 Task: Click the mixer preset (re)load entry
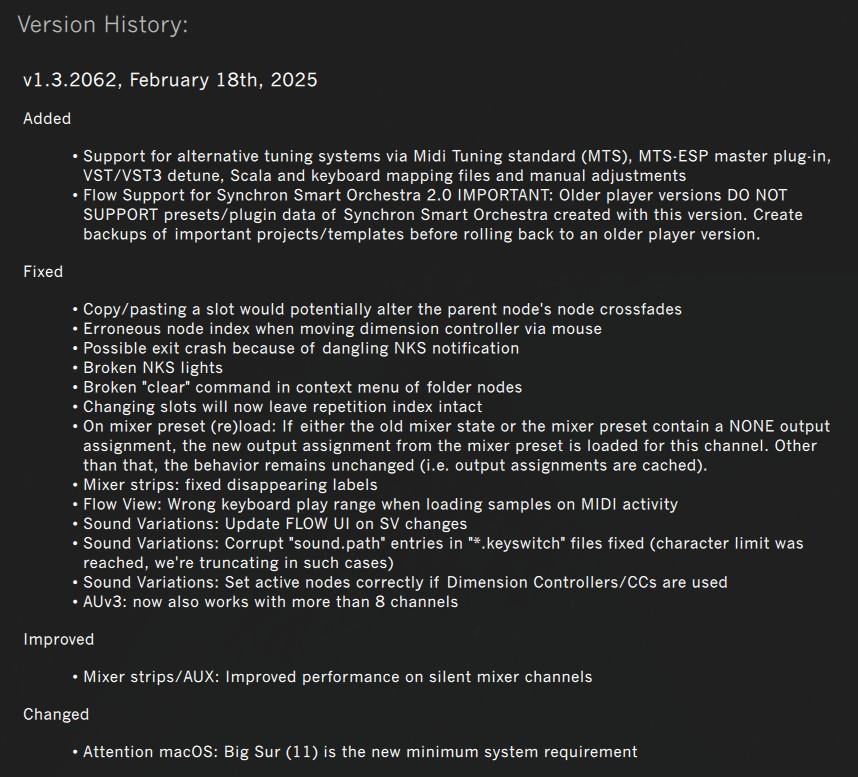tap(449, 445)
